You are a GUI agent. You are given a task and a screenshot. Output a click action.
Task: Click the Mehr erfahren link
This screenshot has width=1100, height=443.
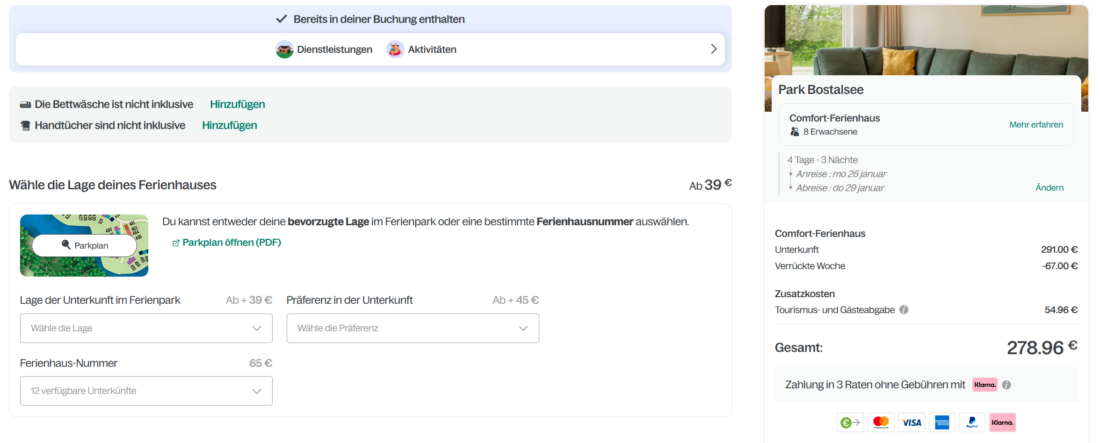(1036, 125)
